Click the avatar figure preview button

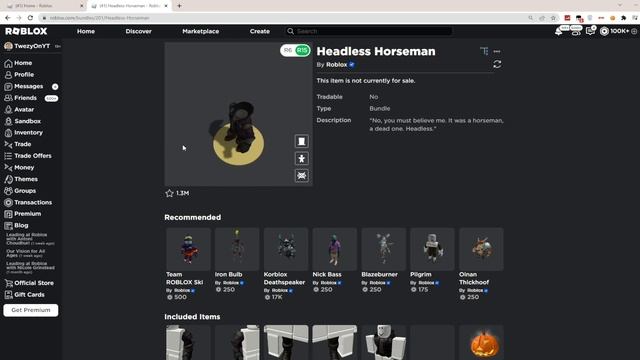302,158
